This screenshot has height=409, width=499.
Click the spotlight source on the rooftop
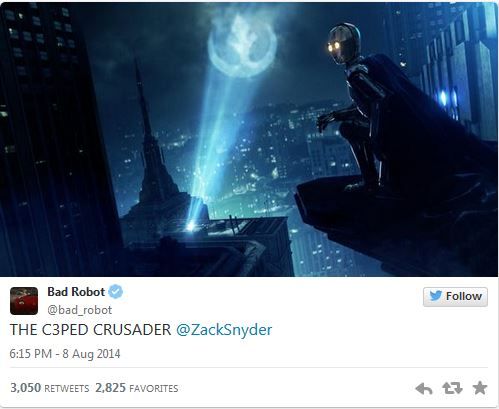coord(191,226)
